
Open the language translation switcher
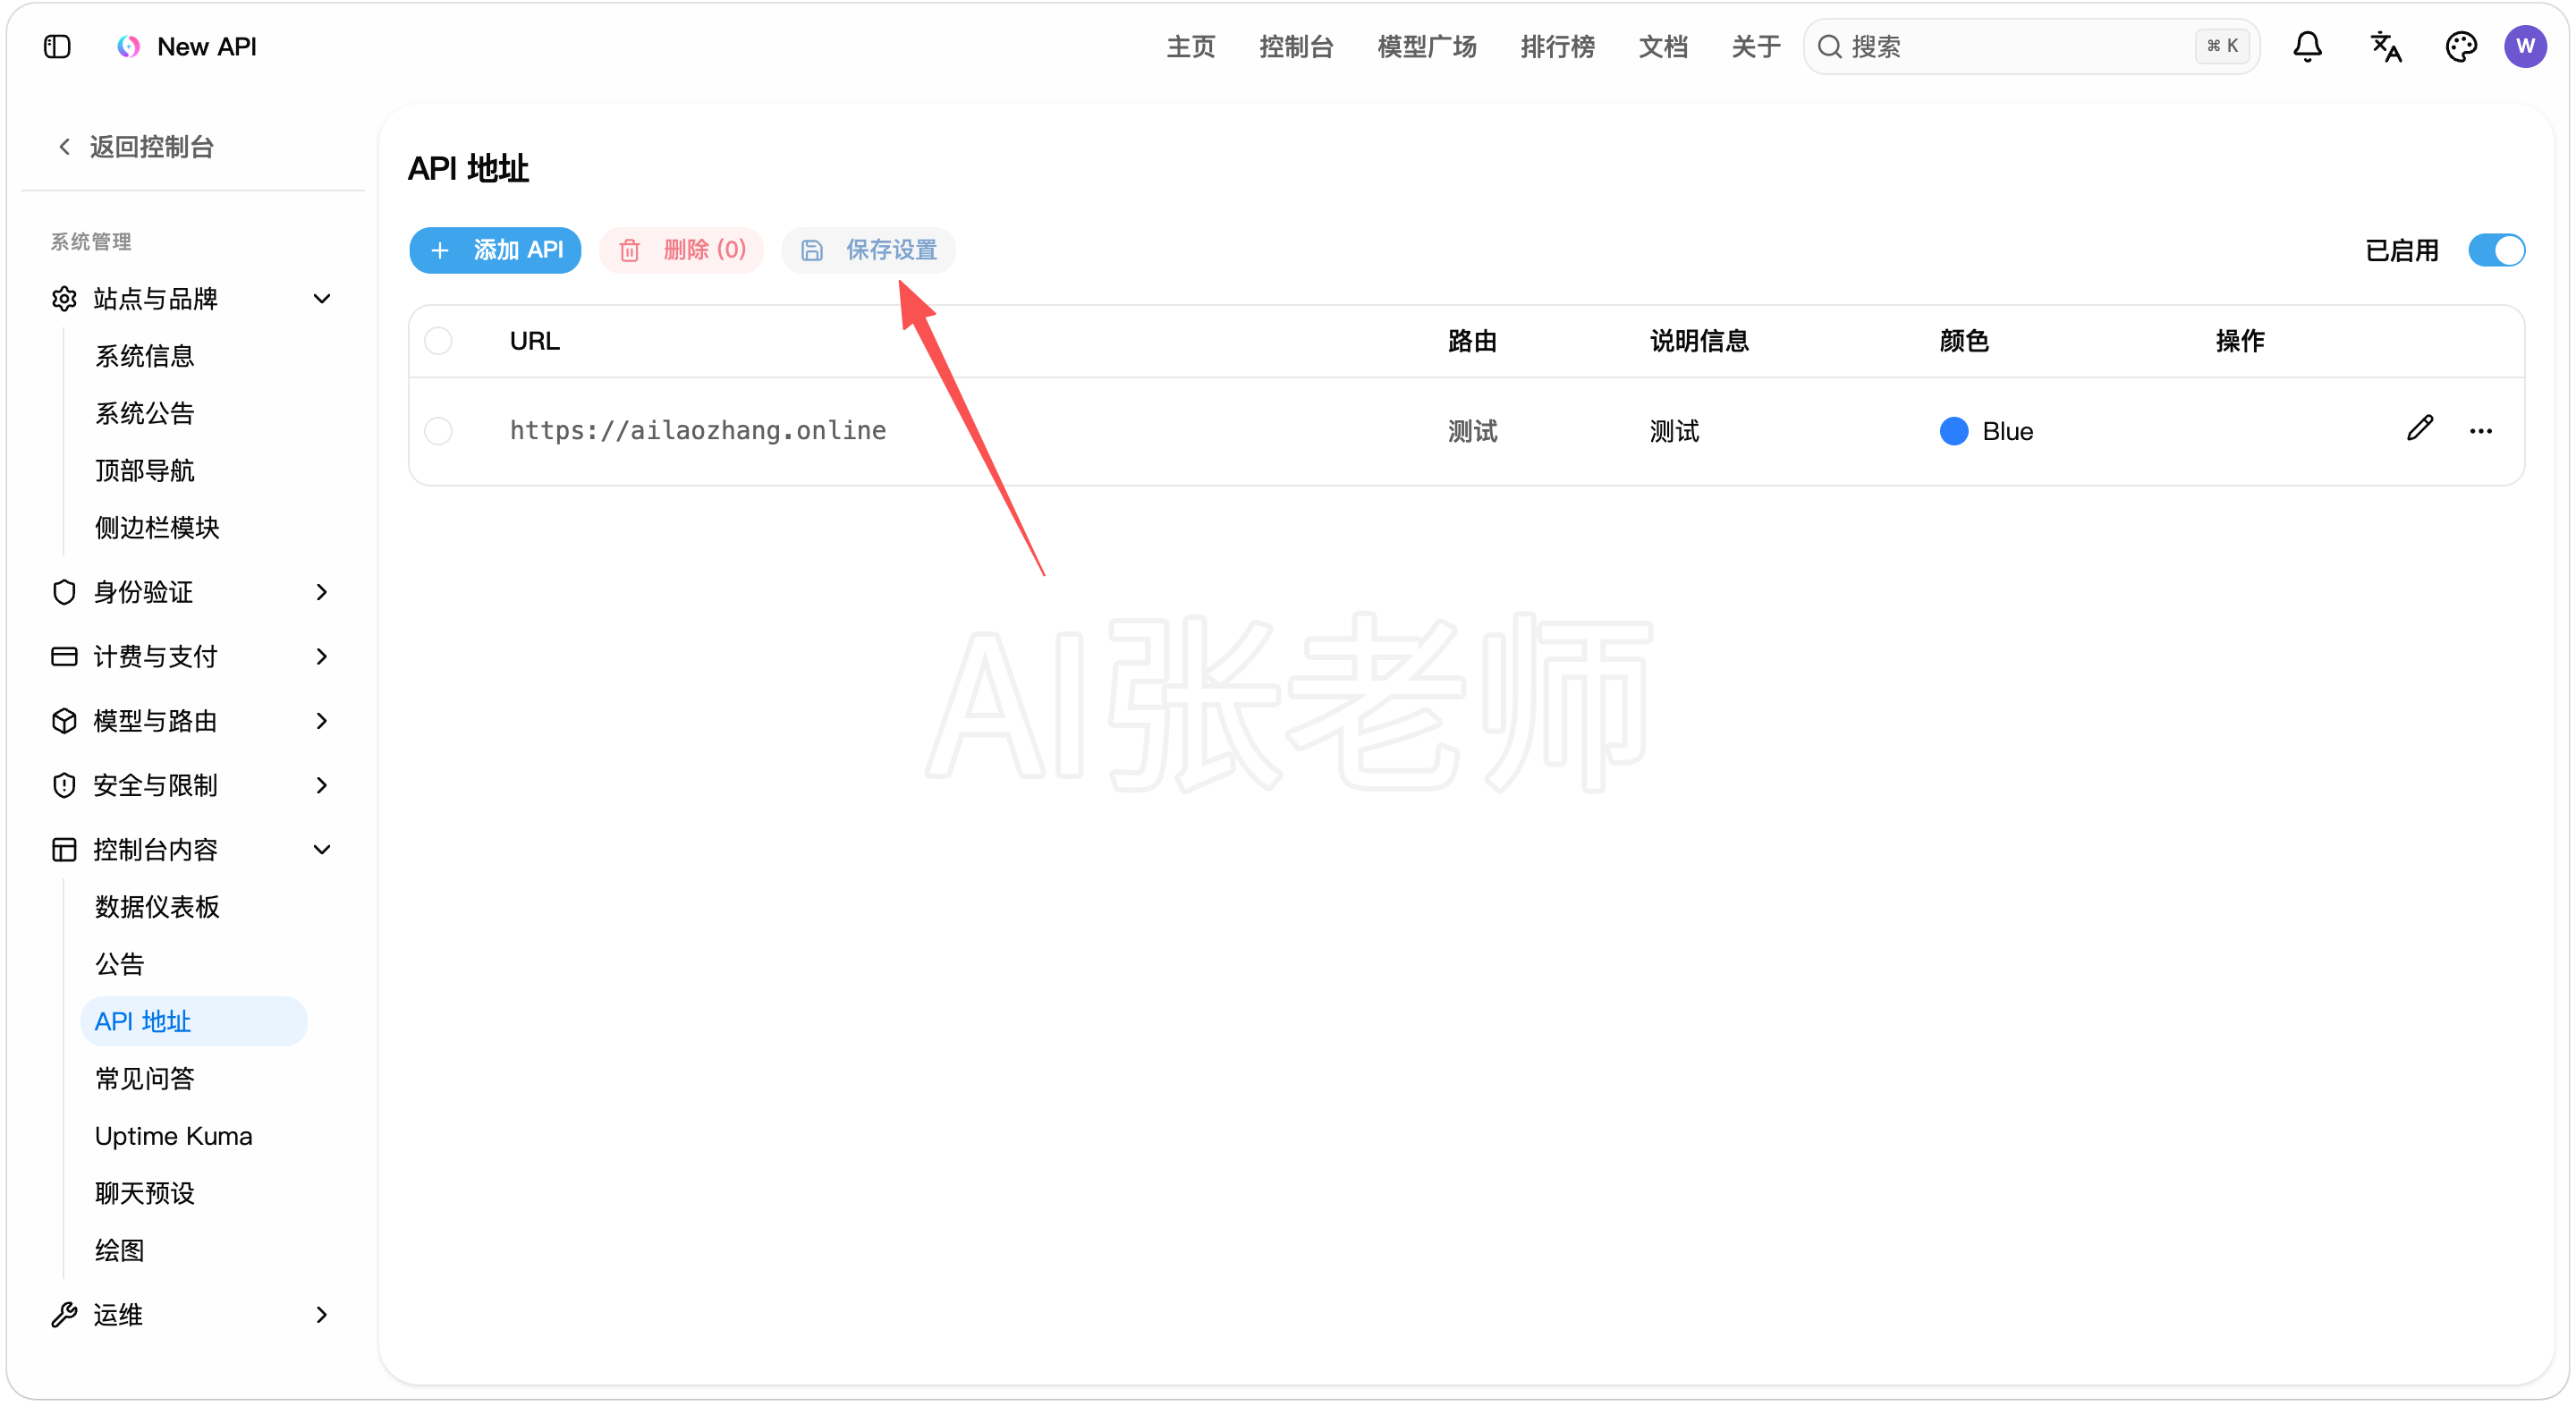[2386, 47]
